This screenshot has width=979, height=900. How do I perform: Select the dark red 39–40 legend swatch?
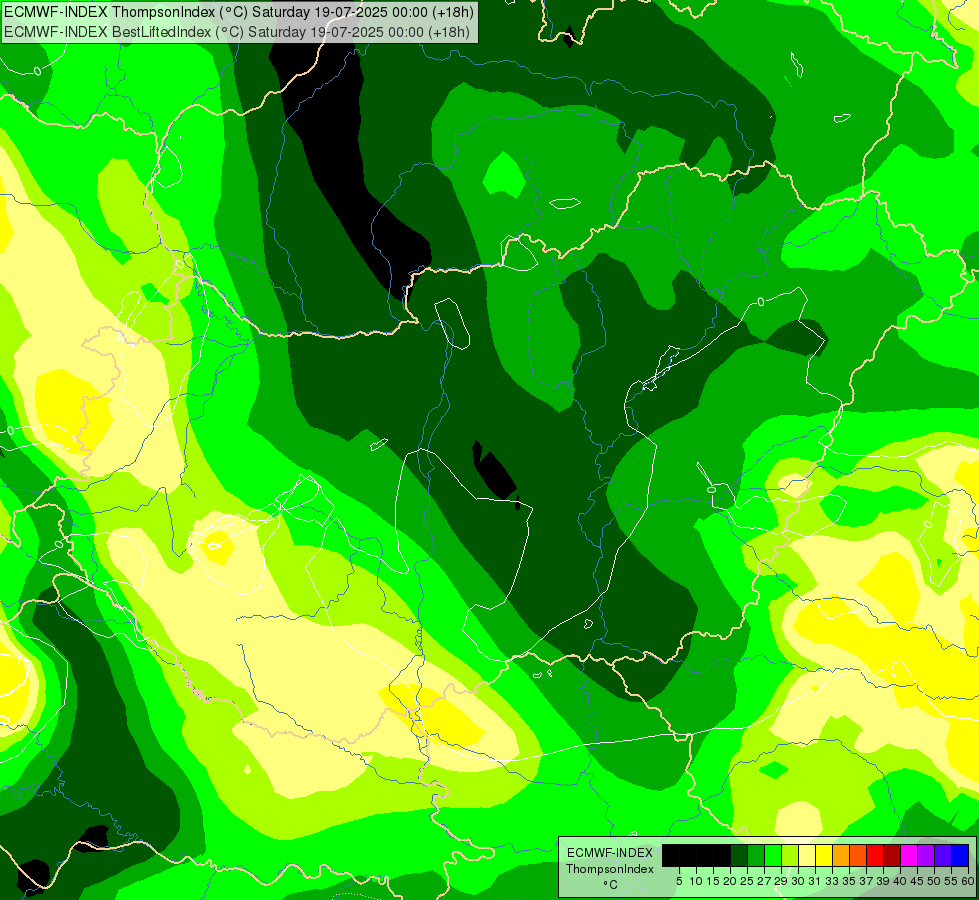[x=892, y=856]
